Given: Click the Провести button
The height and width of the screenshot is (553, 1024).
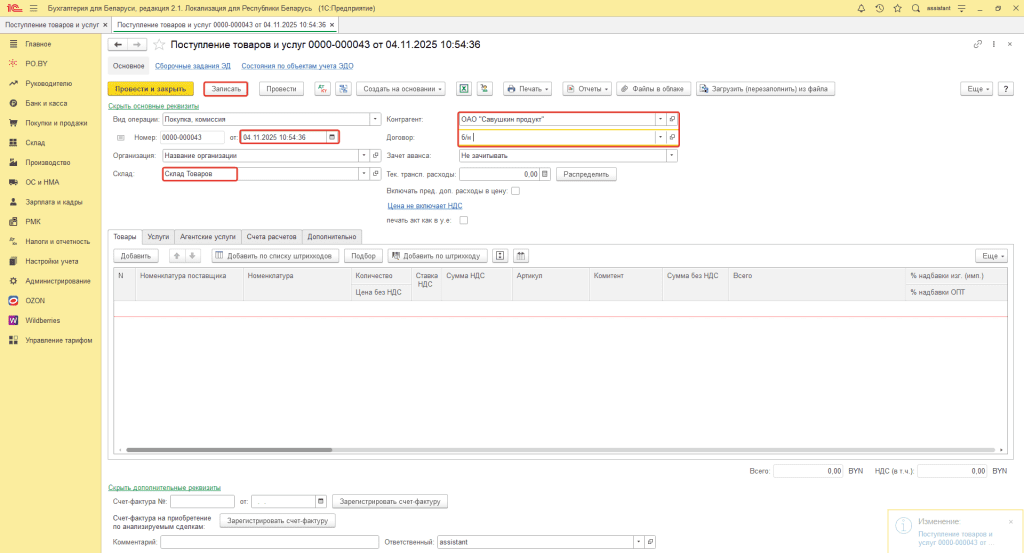Looking at the screenshot, I should point(281,89).
